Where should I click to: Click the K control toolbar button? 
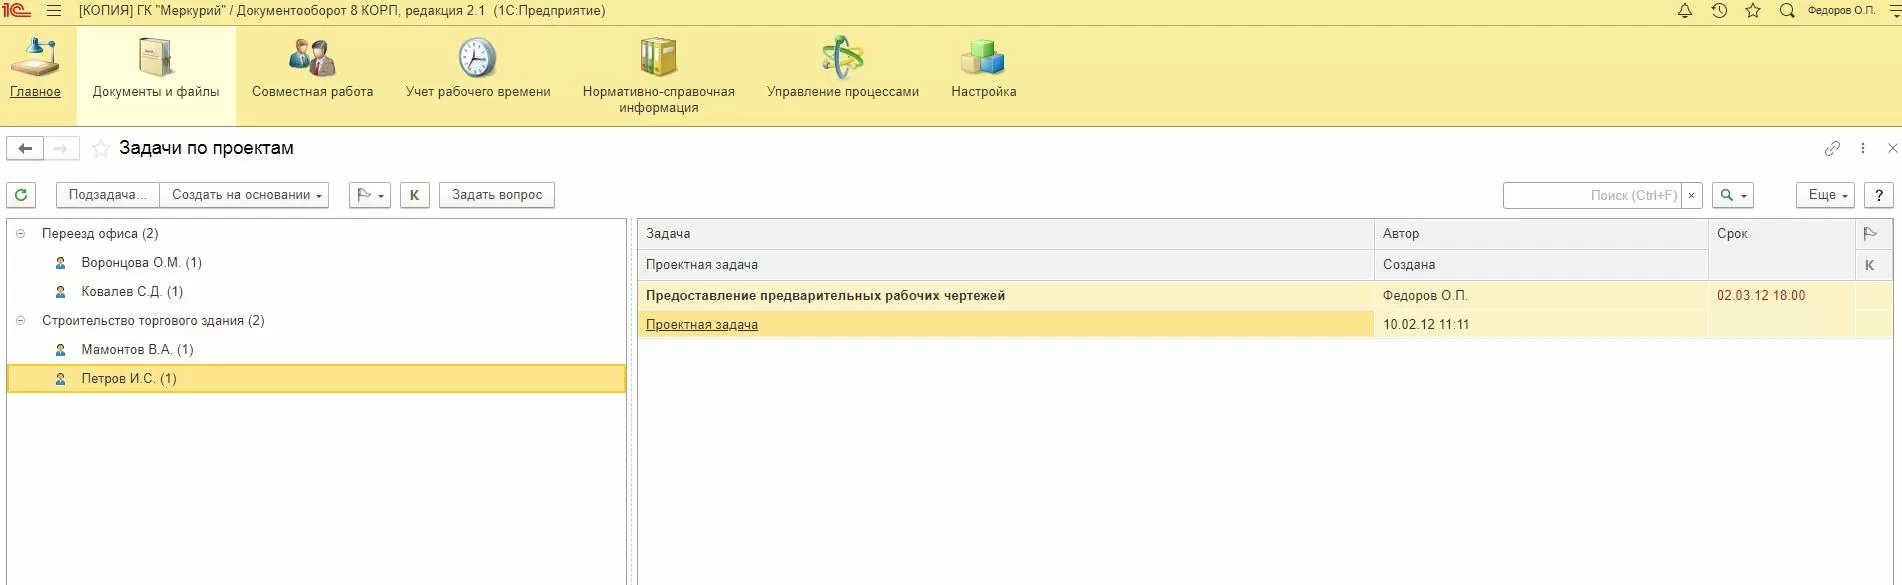pyautogui.click(x=414, y=195)
